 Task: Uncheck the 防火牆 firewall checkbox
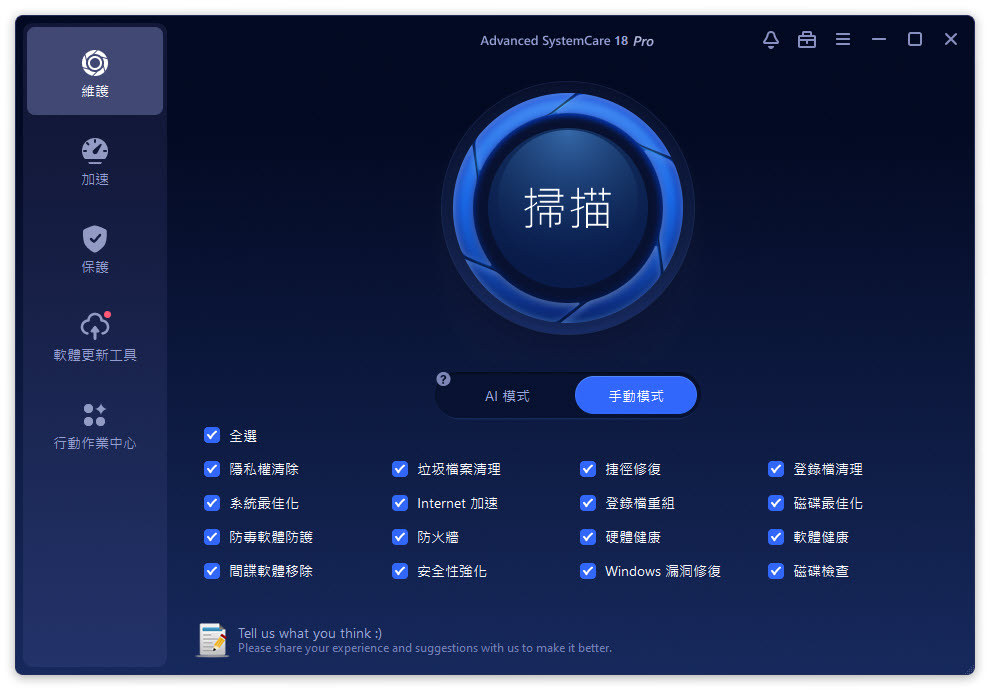(x=400, y=537)
